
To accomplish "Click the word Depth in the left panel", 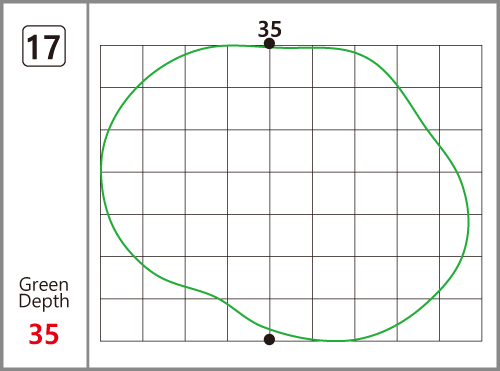I will click(44, 301).
